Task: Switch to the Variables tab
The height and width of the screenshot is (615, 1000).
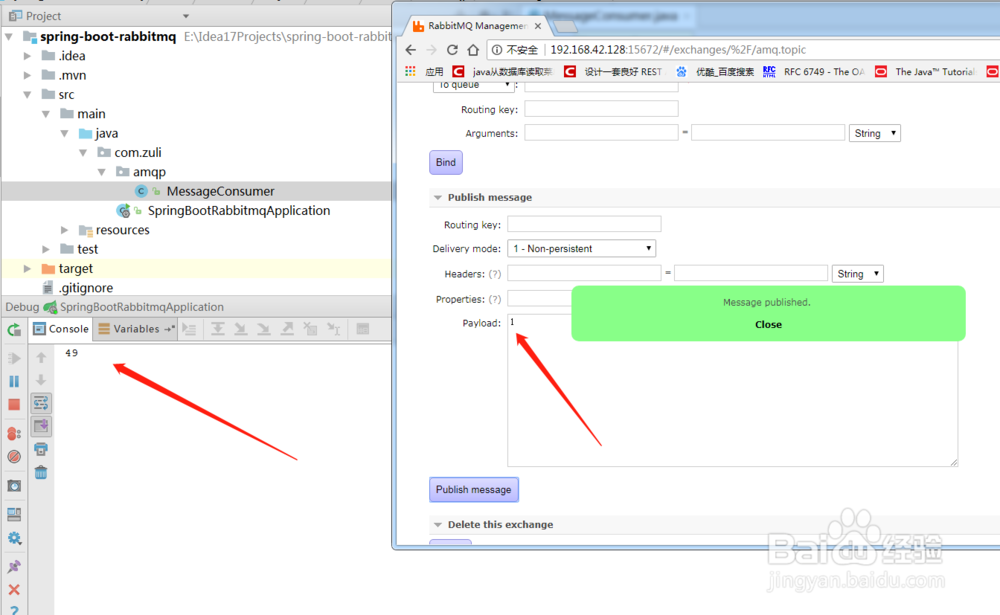Action: [x=136, y=329]
